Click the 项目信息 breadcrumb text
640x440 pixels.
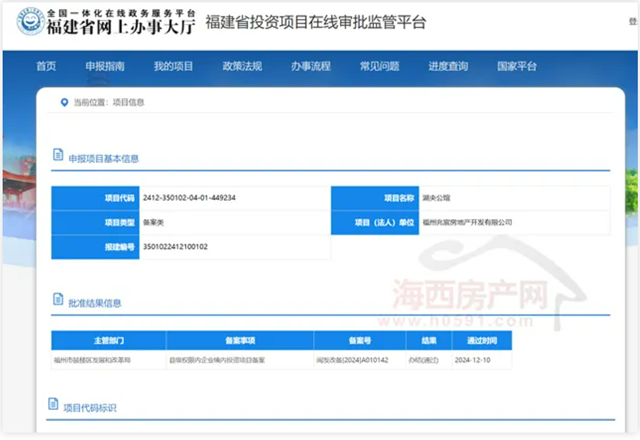click(129, 102)
